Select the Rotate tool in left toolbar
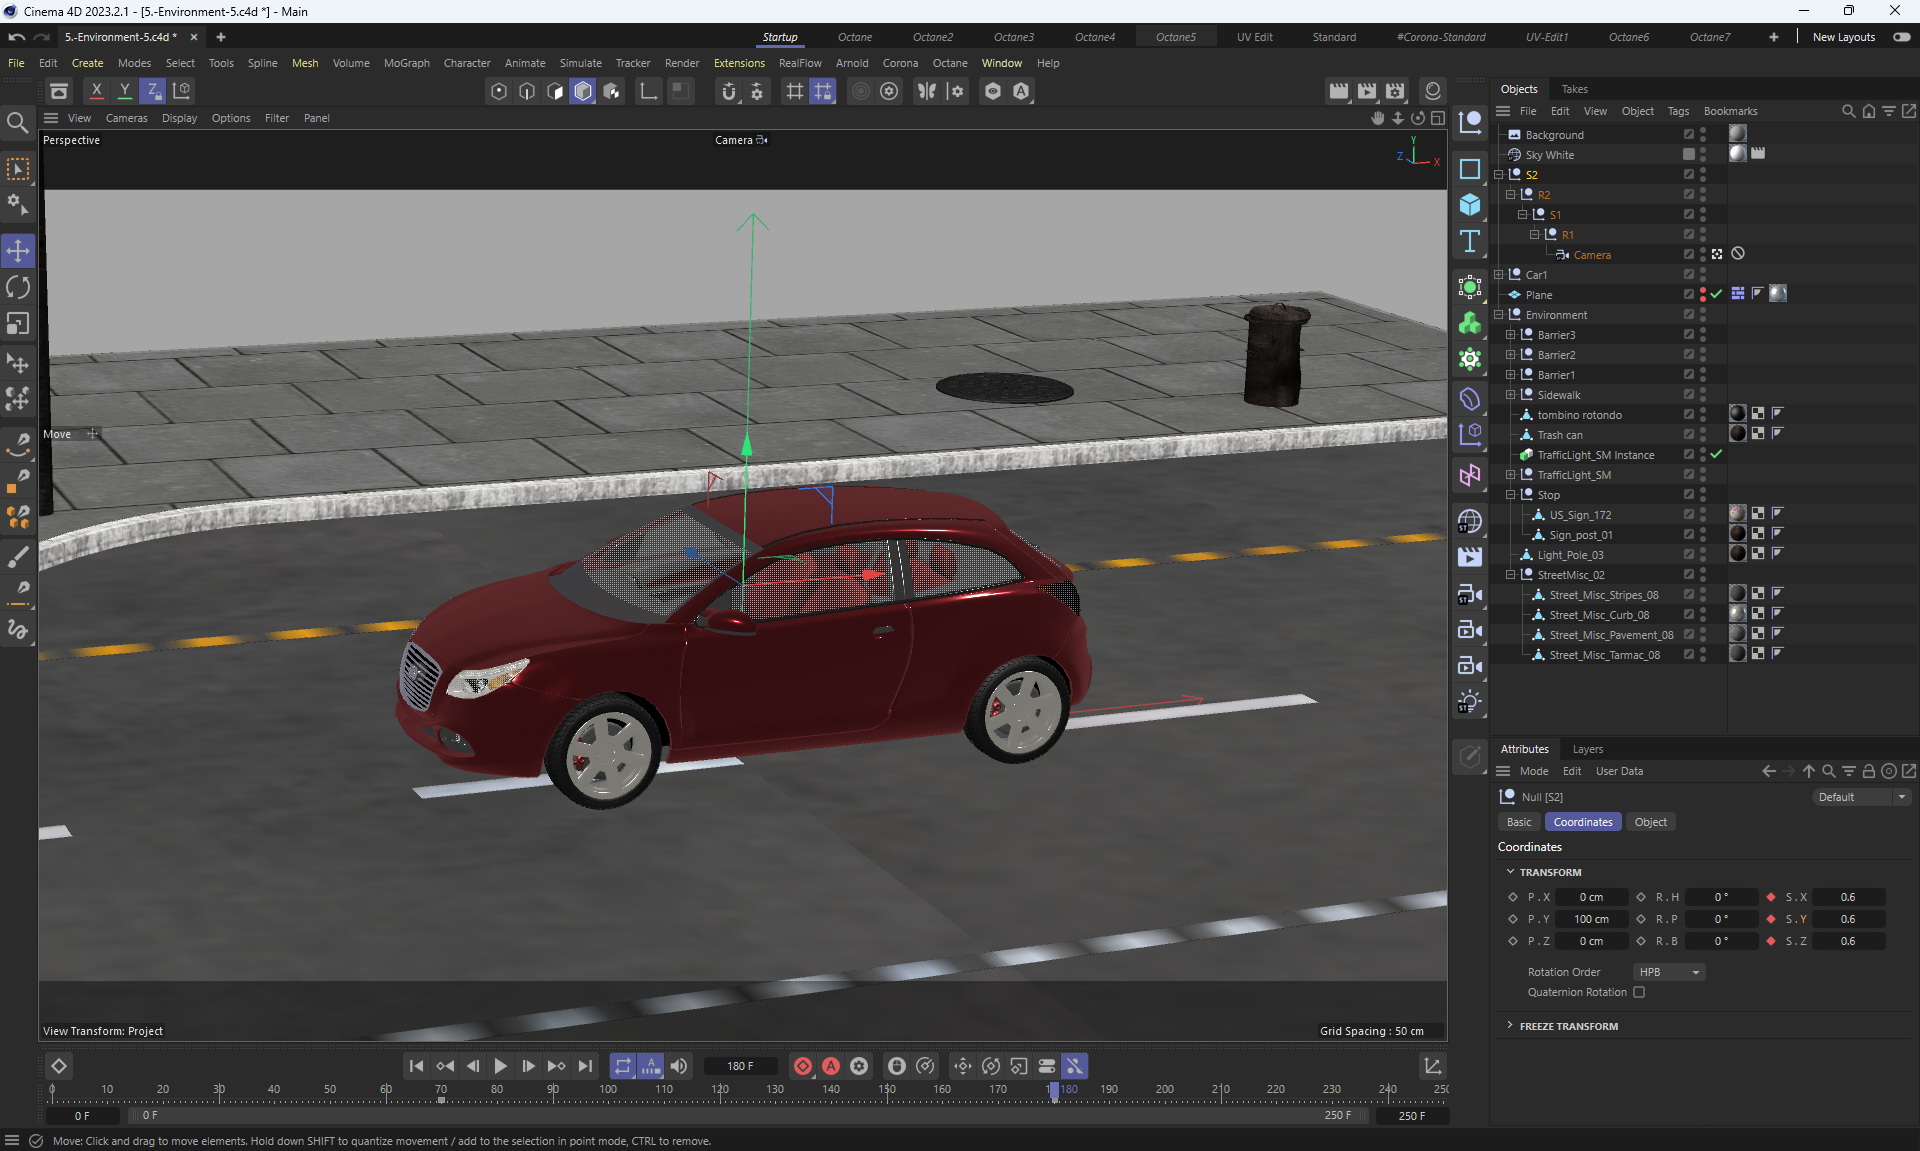 (18, 287)
